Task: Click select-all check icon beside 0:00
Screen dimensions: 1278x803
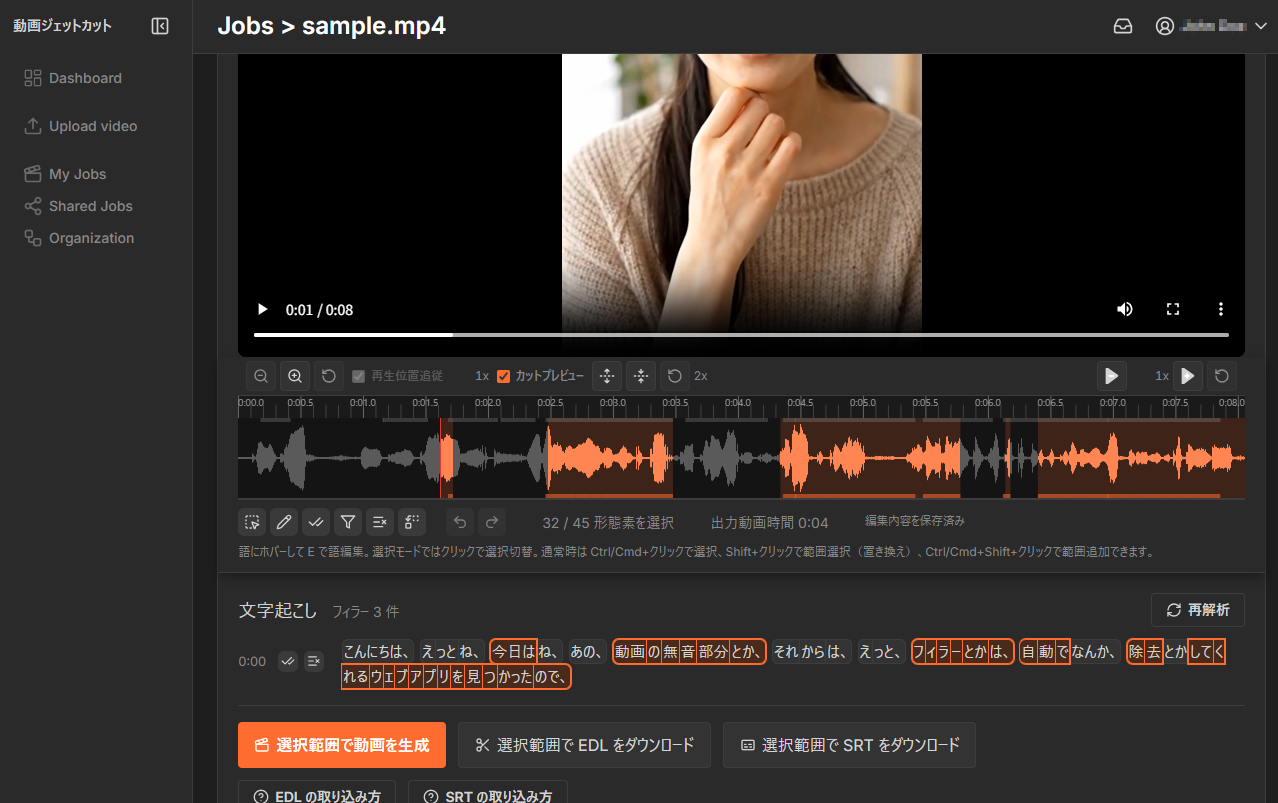Action: pos(288,661)
